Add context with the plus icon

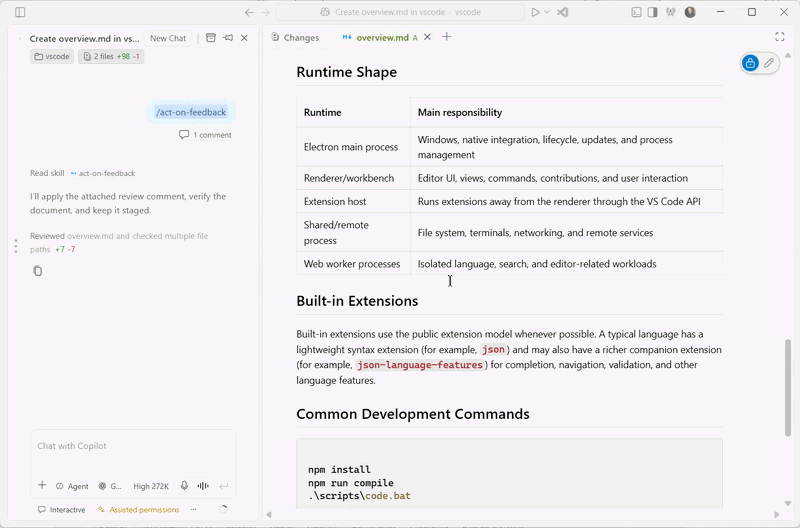[42, 486]
